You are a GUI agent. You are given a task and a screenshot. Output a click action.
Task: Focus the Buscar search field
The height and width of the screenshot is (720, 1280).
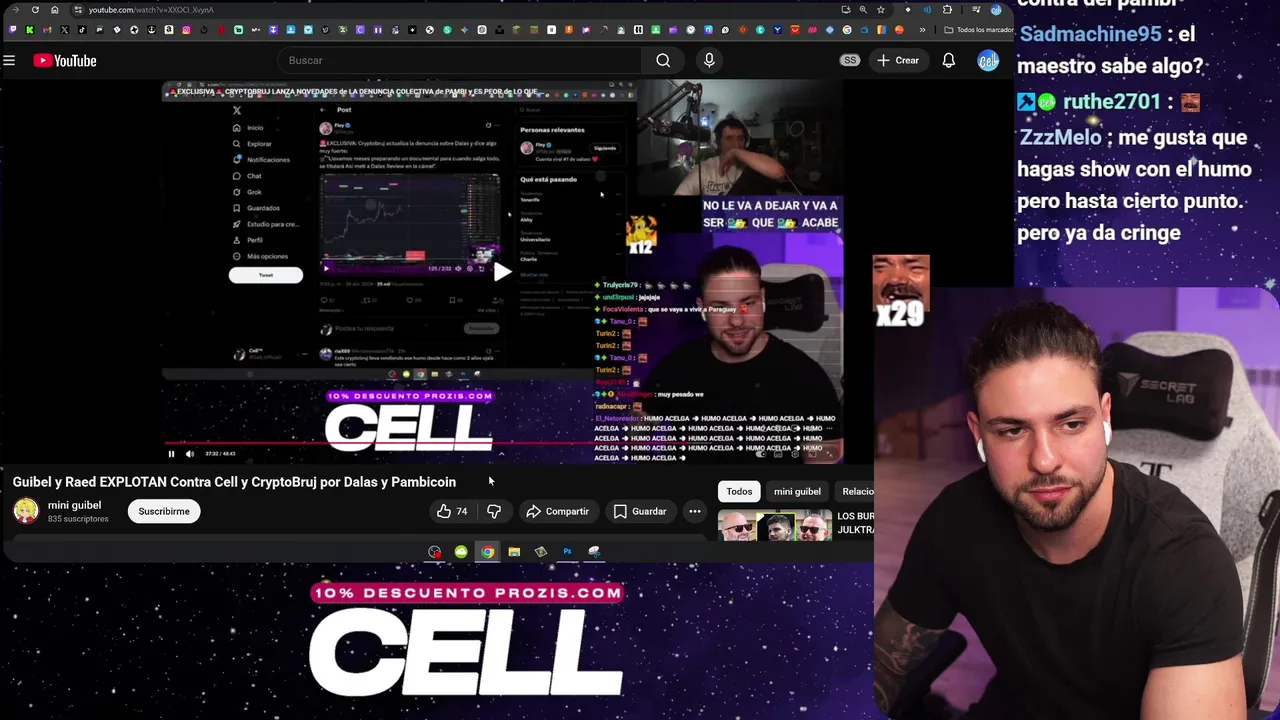point(460,61)
